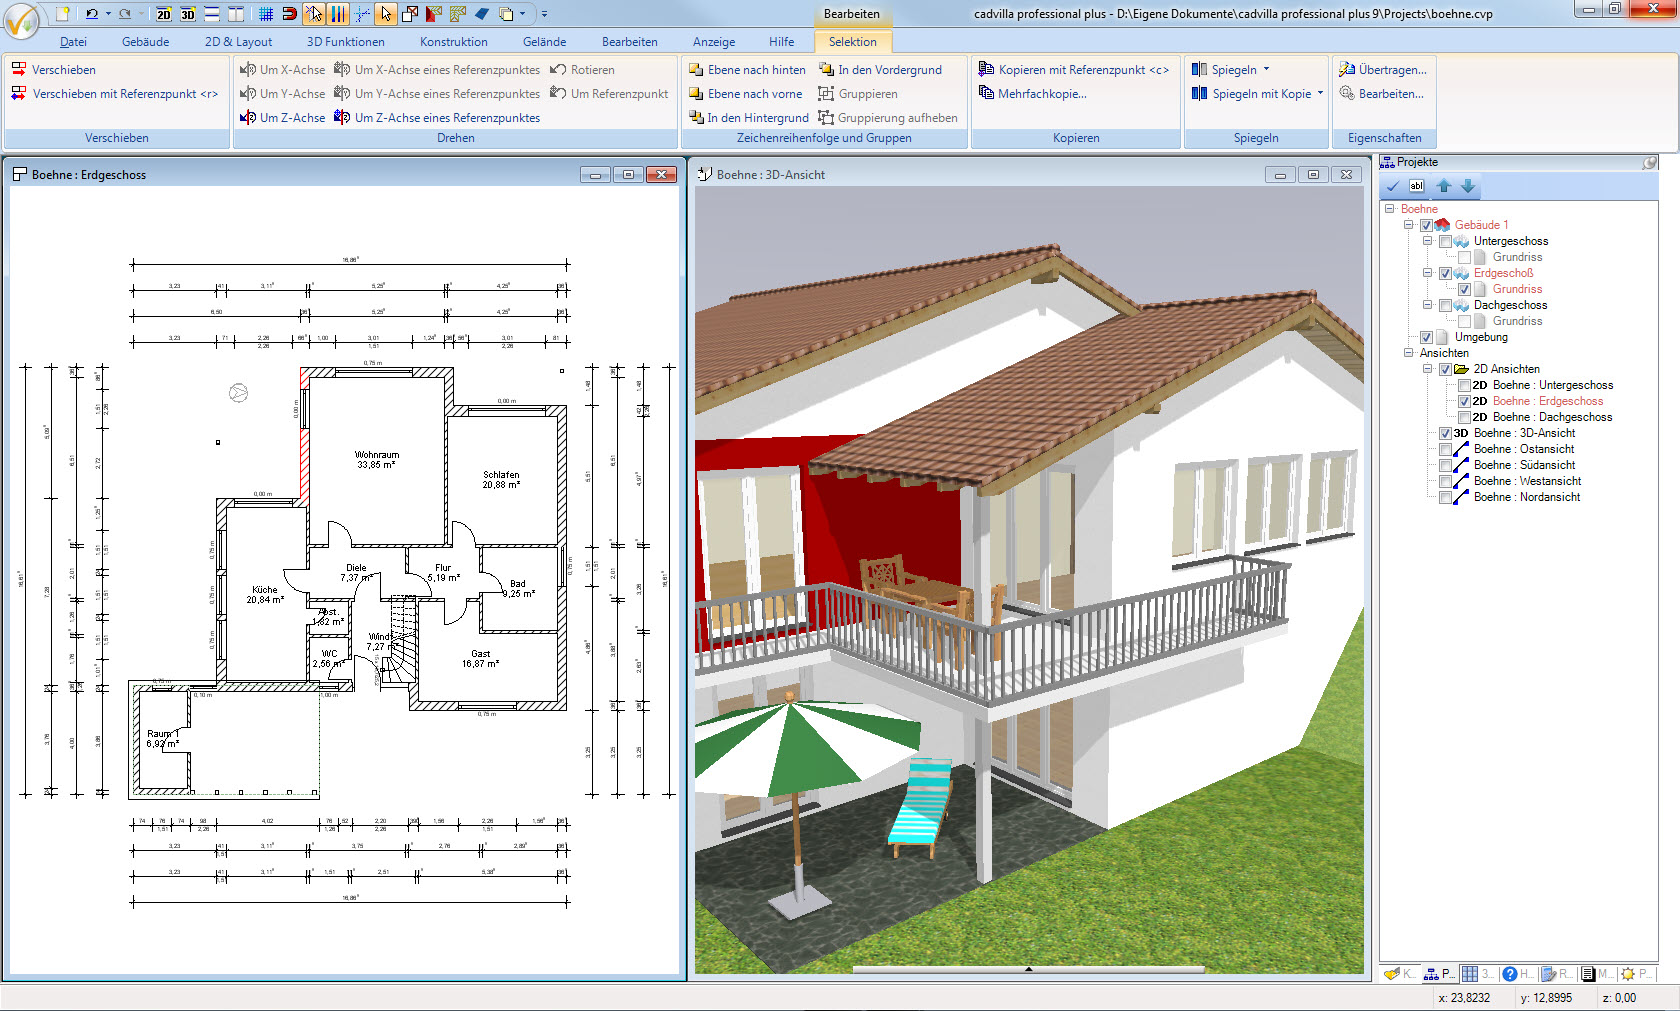Undo the last action

pos(92,14)
